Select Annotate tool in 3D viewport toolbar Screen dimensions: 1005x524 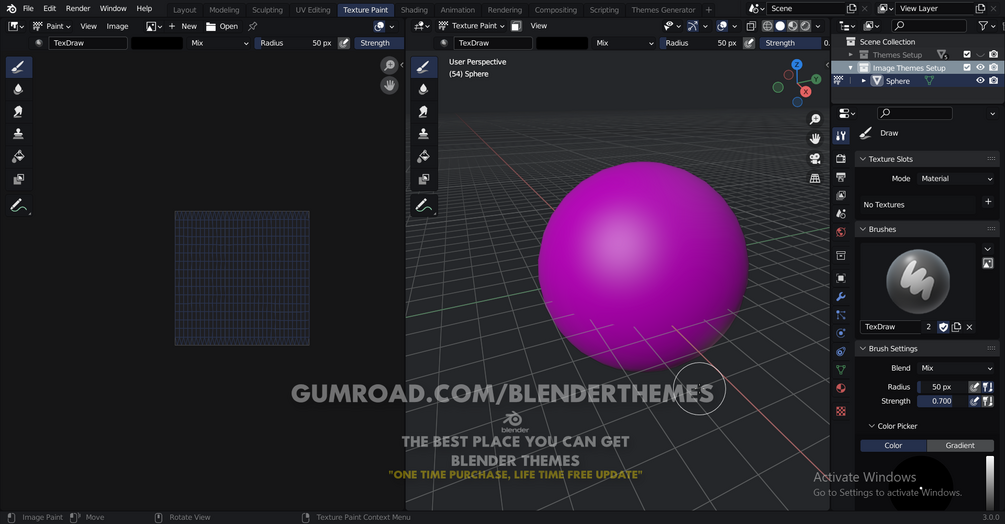click(x=424, y=206)
